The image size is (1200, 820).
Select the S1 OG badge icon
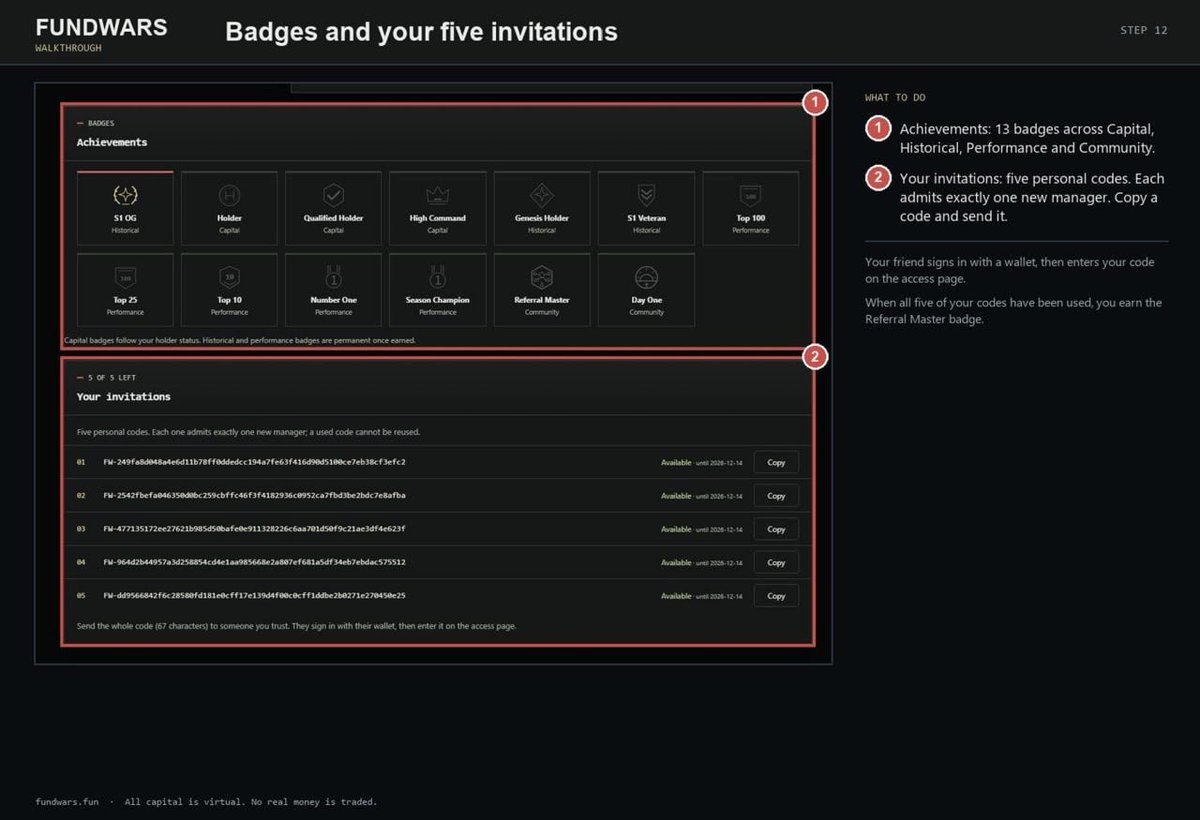click(125, 194)
